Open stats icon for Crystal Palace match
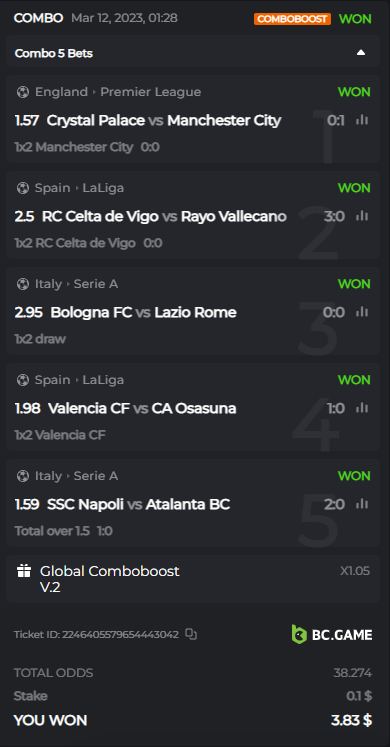This screenshot has height=747, width=390. 362,121
